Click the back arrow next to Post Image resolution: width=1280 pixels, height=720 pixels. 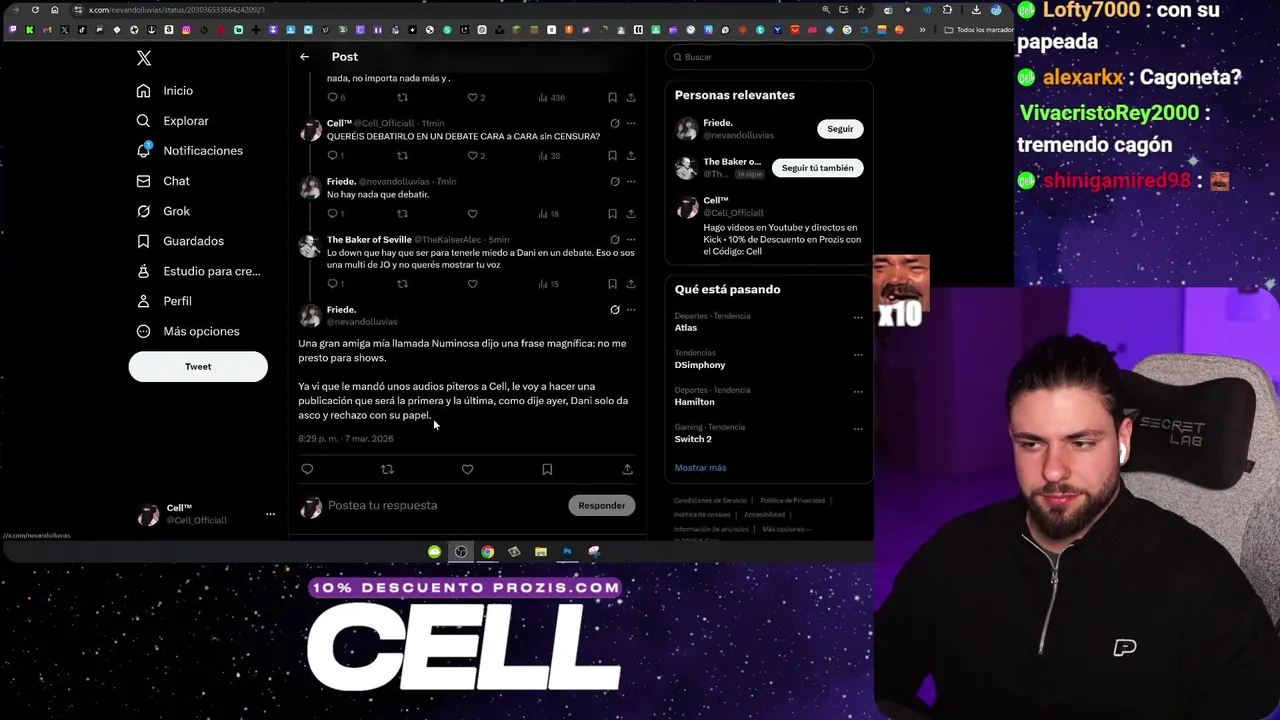coord(304,57)
